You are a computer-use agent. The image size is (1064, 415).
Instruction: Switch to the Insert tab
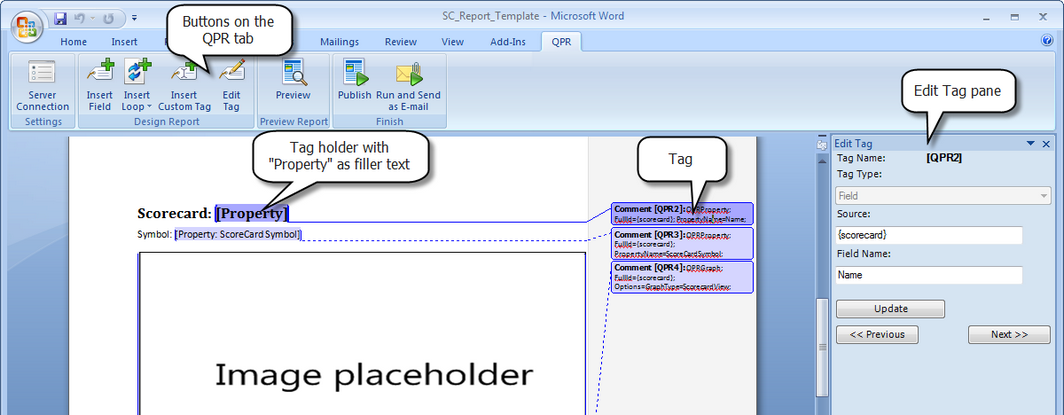pyautogui.click(x=124, y=42)
